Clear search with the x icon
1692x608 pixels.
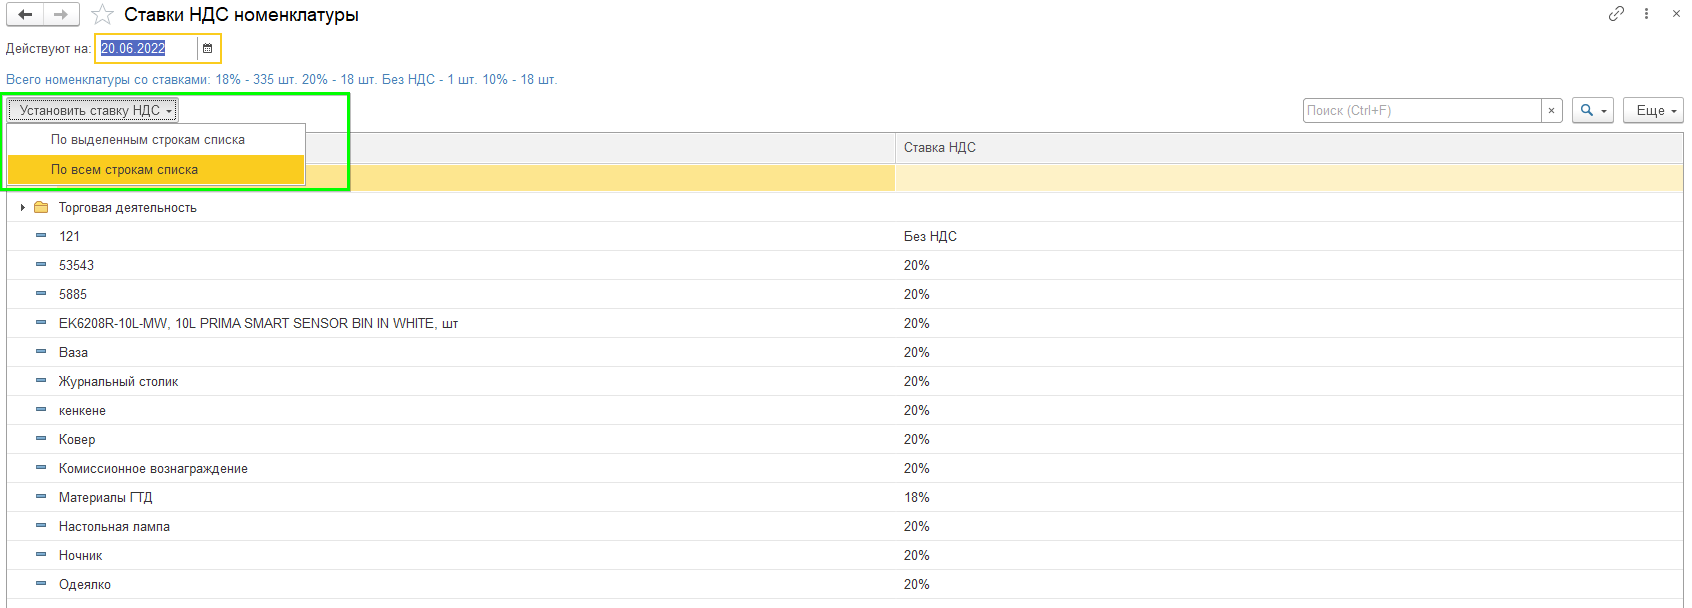click(1551, 111)
